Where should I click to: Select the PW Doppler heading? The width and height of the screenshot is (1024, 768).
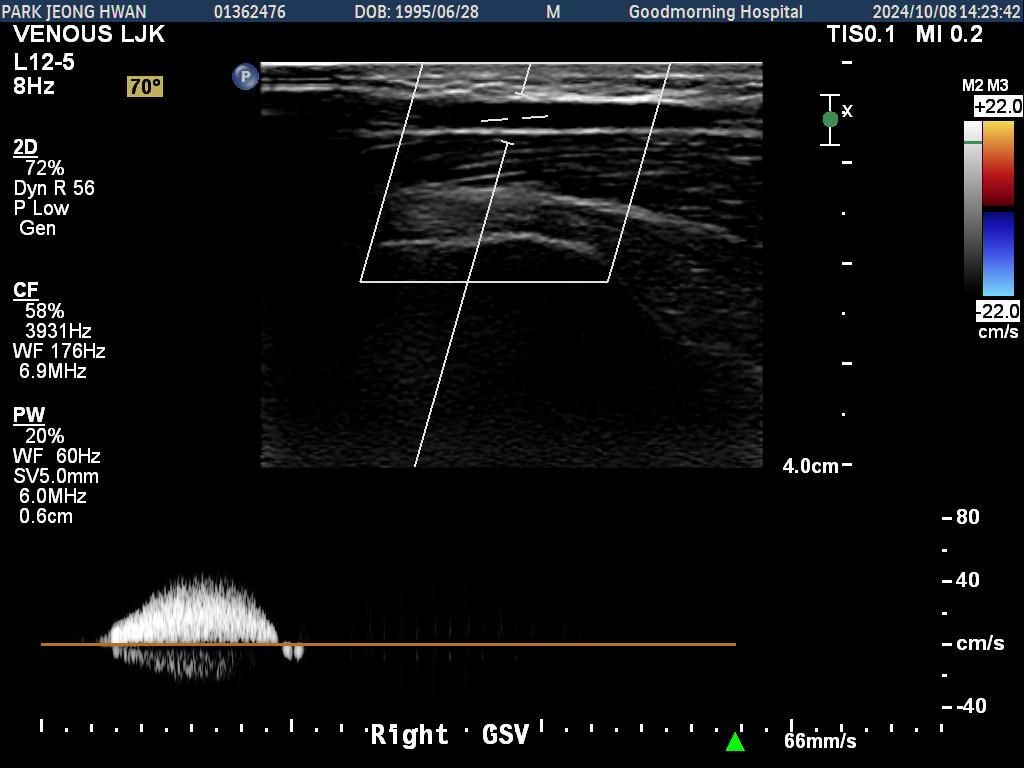pyautogui.click(x=28, y=415)
